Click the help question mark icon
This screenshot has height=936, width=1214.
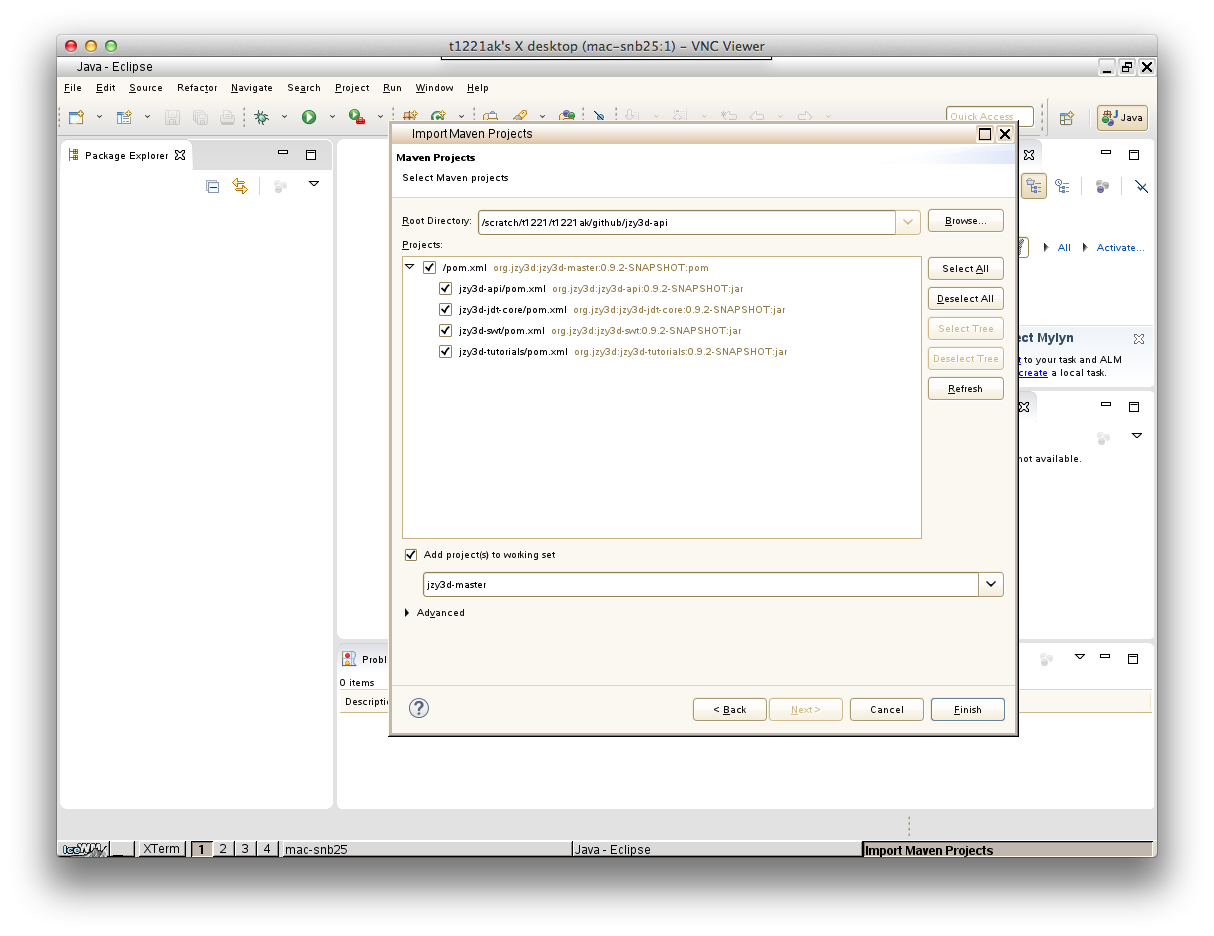pos(419,708)
